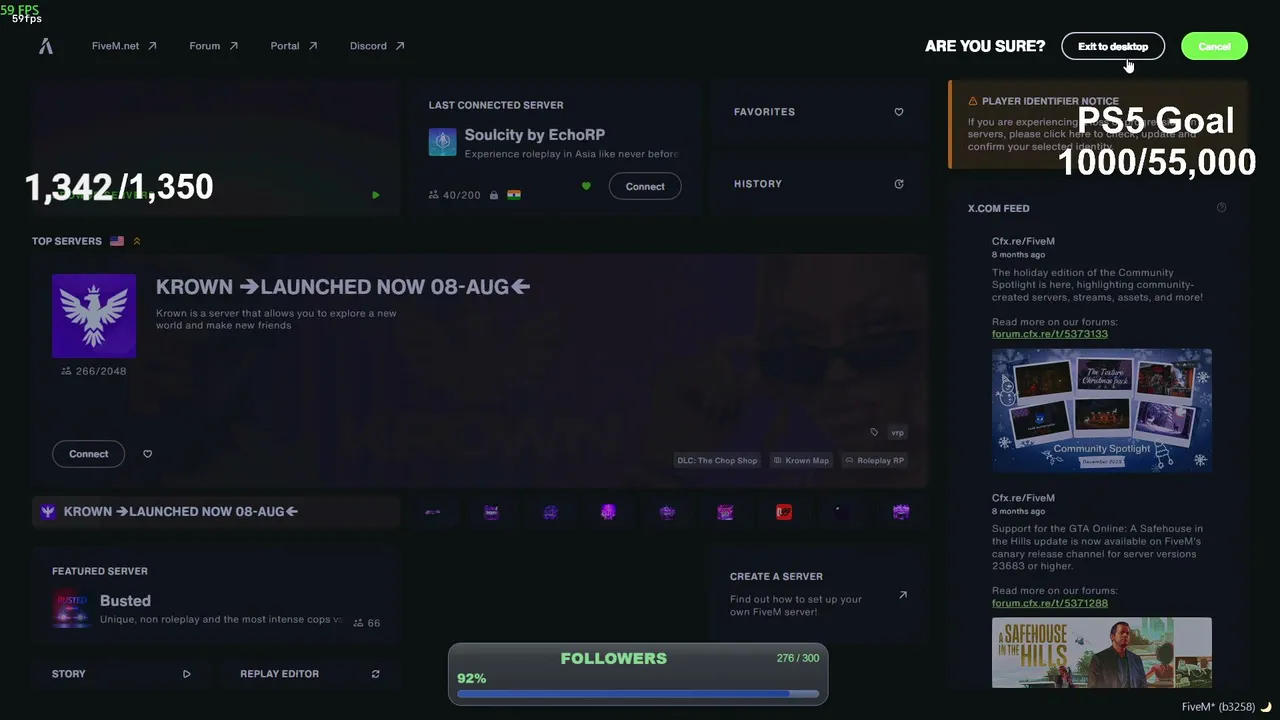Open the Favorites section

[x=819, y=112]
